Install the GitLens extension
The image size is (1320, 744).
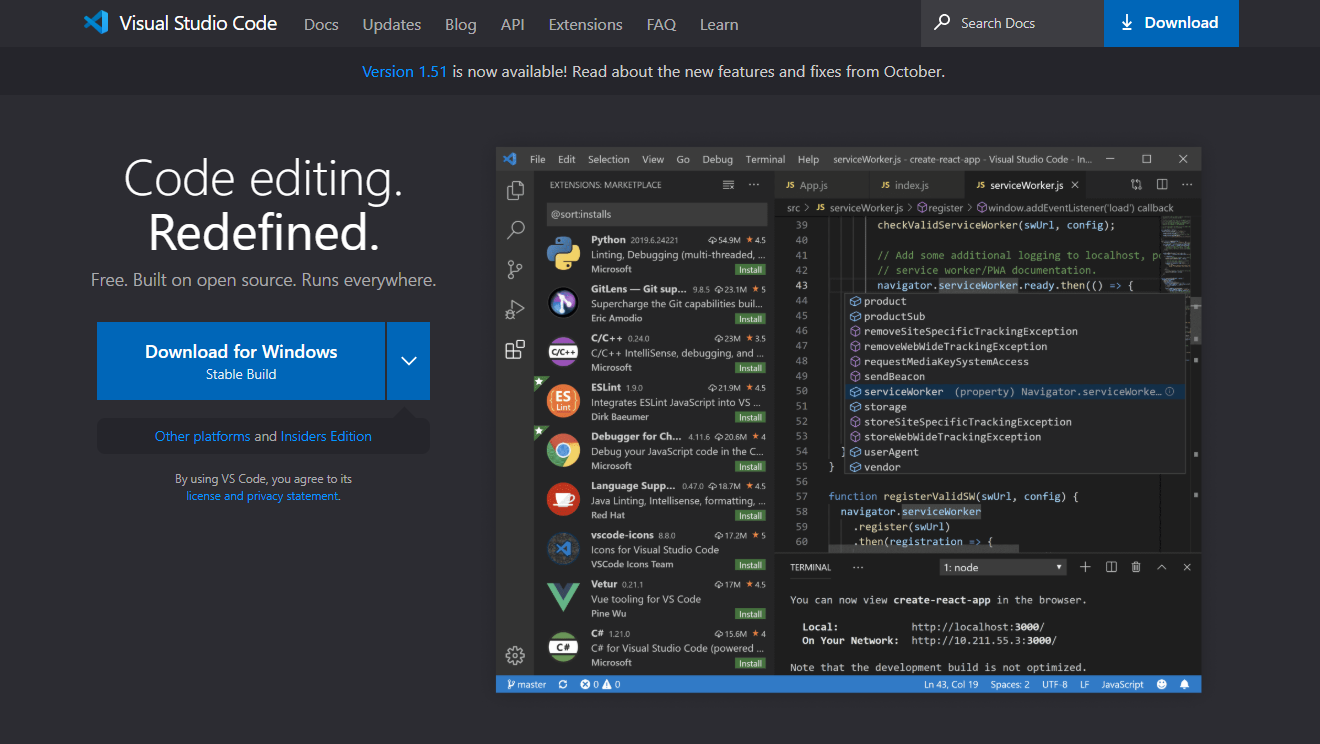pyautogui.click(x=750, y=319)
